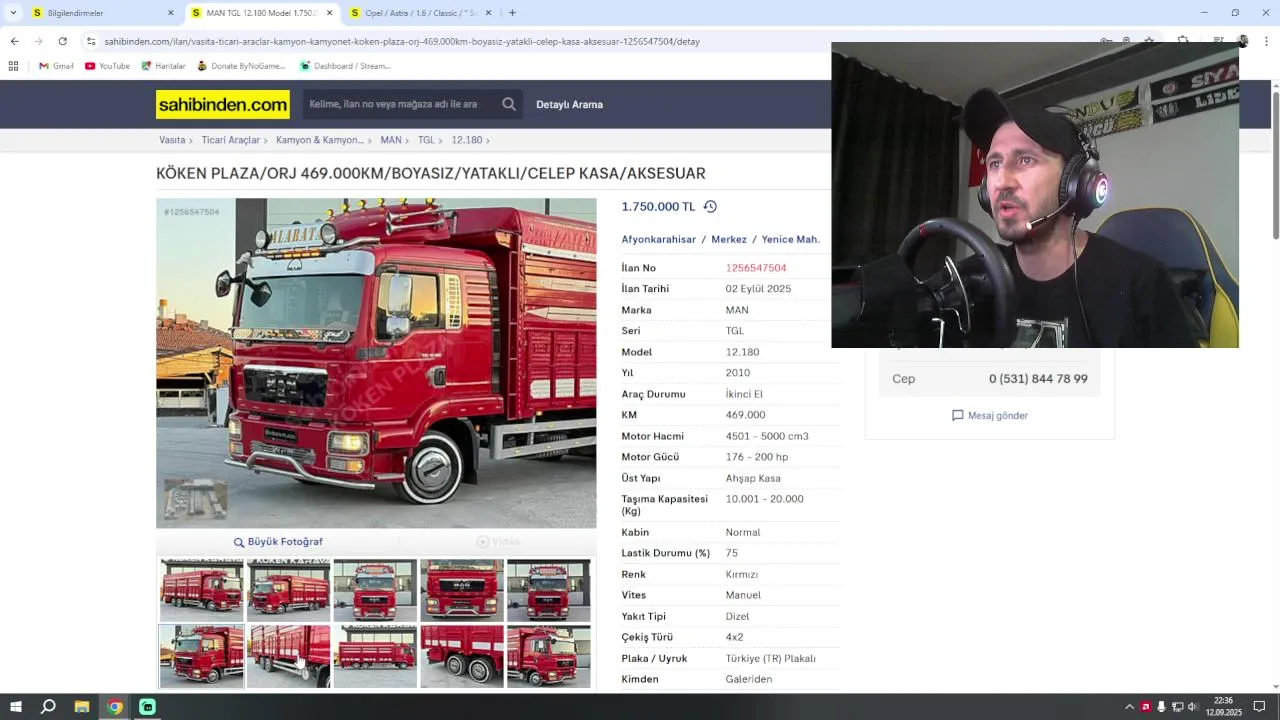Viewport: 1280px width, 720px height.
Task: Go to Ticari Araçlar breadcrumb
Action: click(x=230, y=140)
